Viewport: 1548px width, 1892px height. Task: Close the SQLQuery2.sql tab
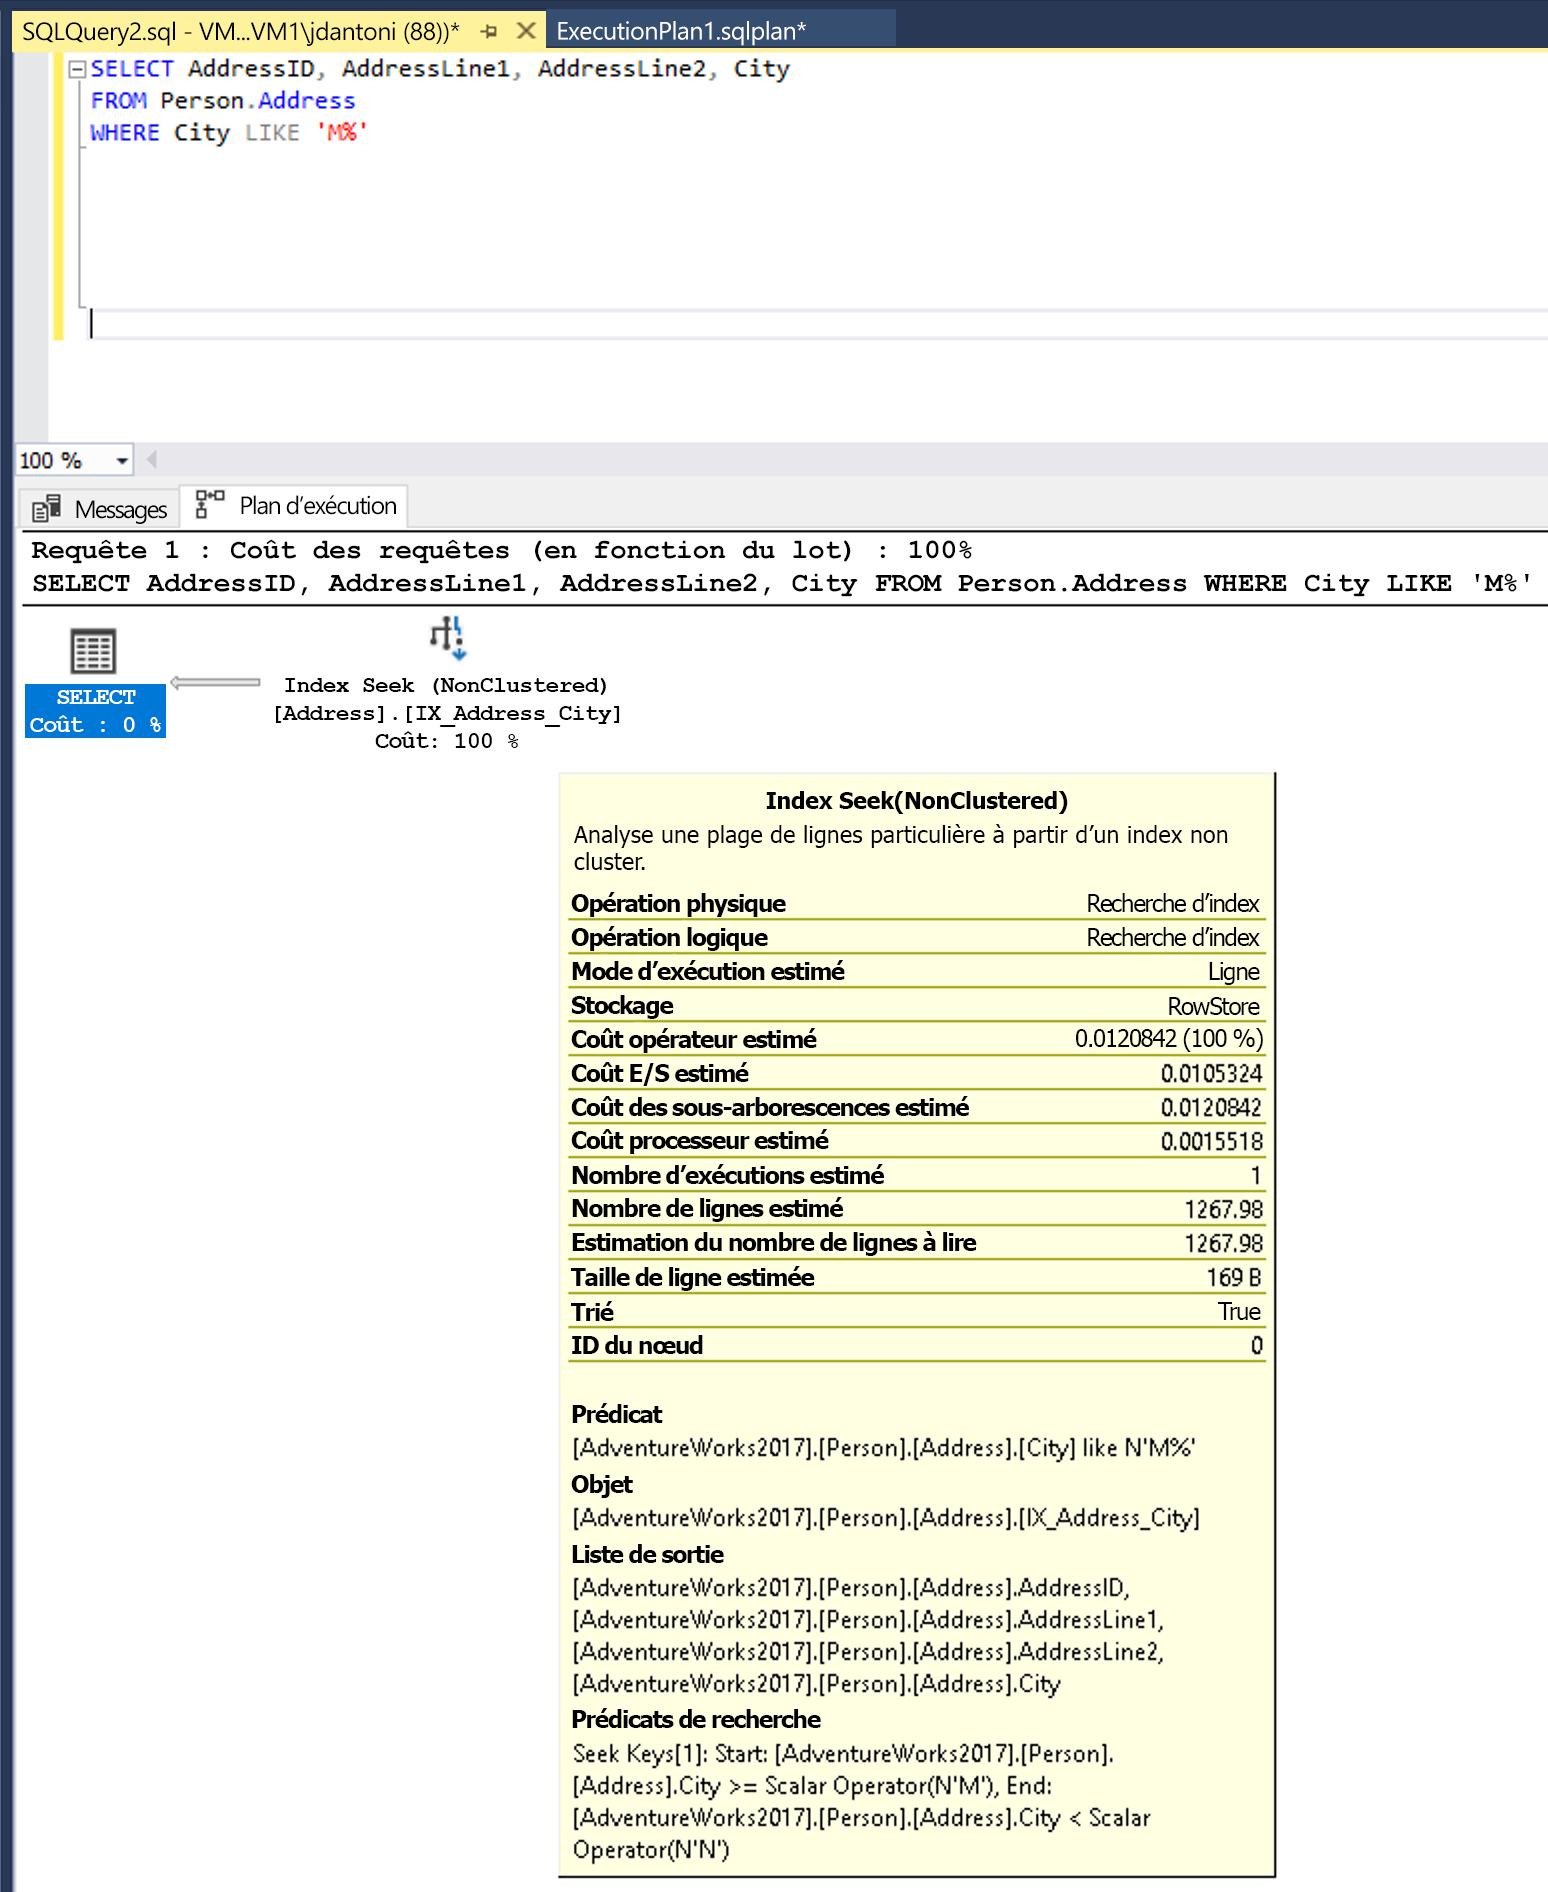[x=525, y=31]
